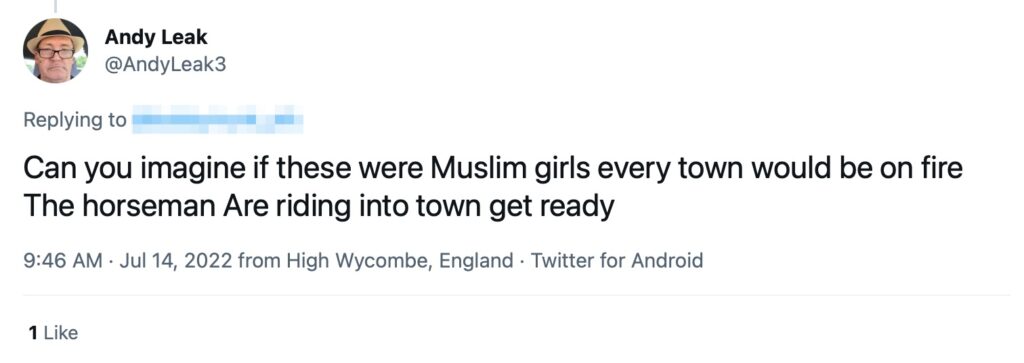Click the divider line above likes
The image size is (1024, 363).
pos(517,296)
